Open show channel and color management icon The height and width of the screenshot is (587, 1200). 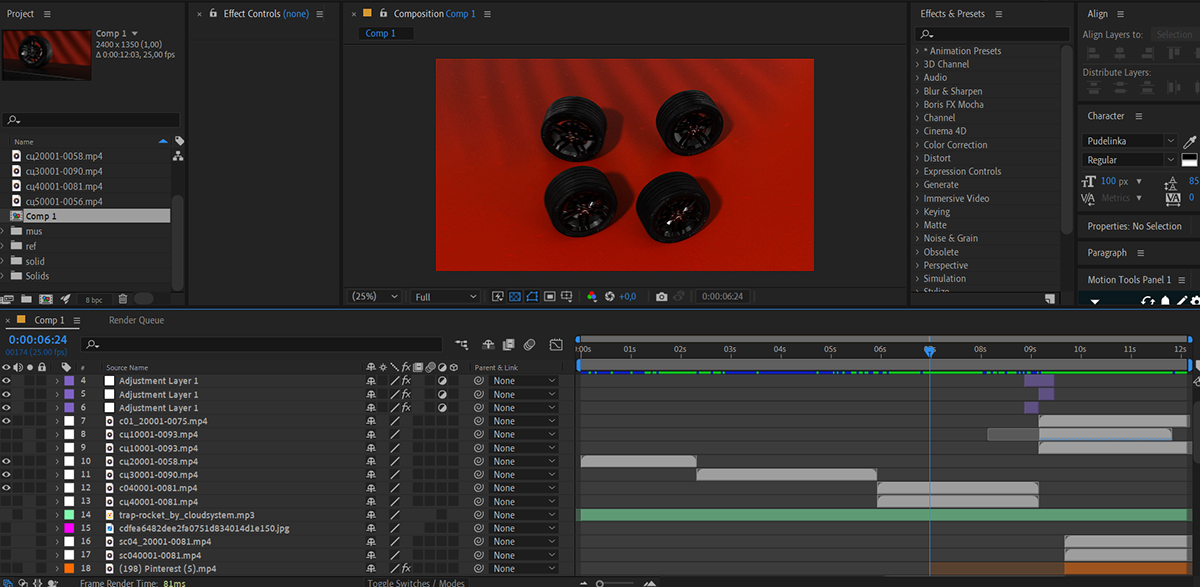tap(592, 297)
